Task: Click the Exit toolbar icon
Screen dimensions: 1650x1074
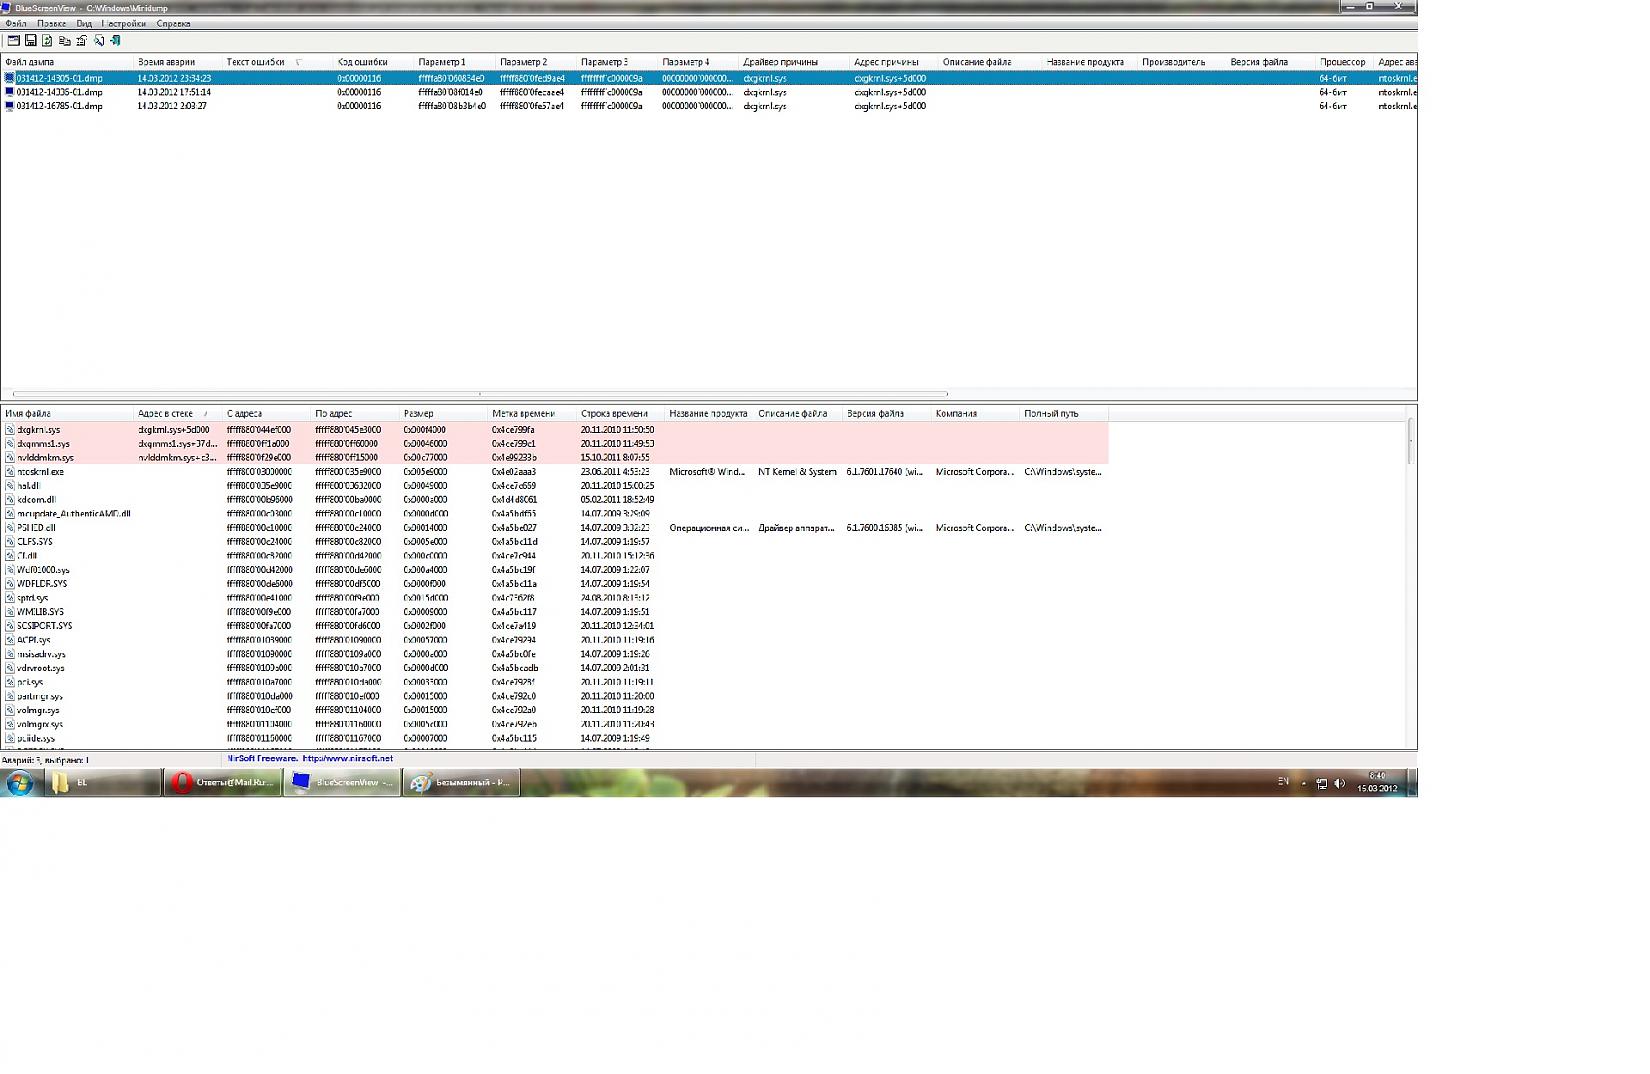Action: 115,41
